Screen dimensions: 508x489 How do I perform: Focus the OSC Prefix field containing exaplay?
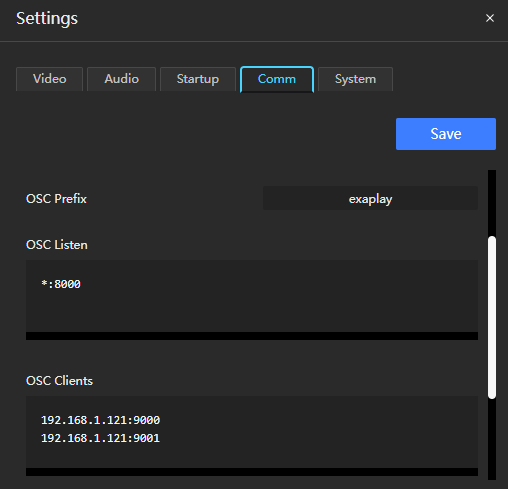(x=370, y=198)
